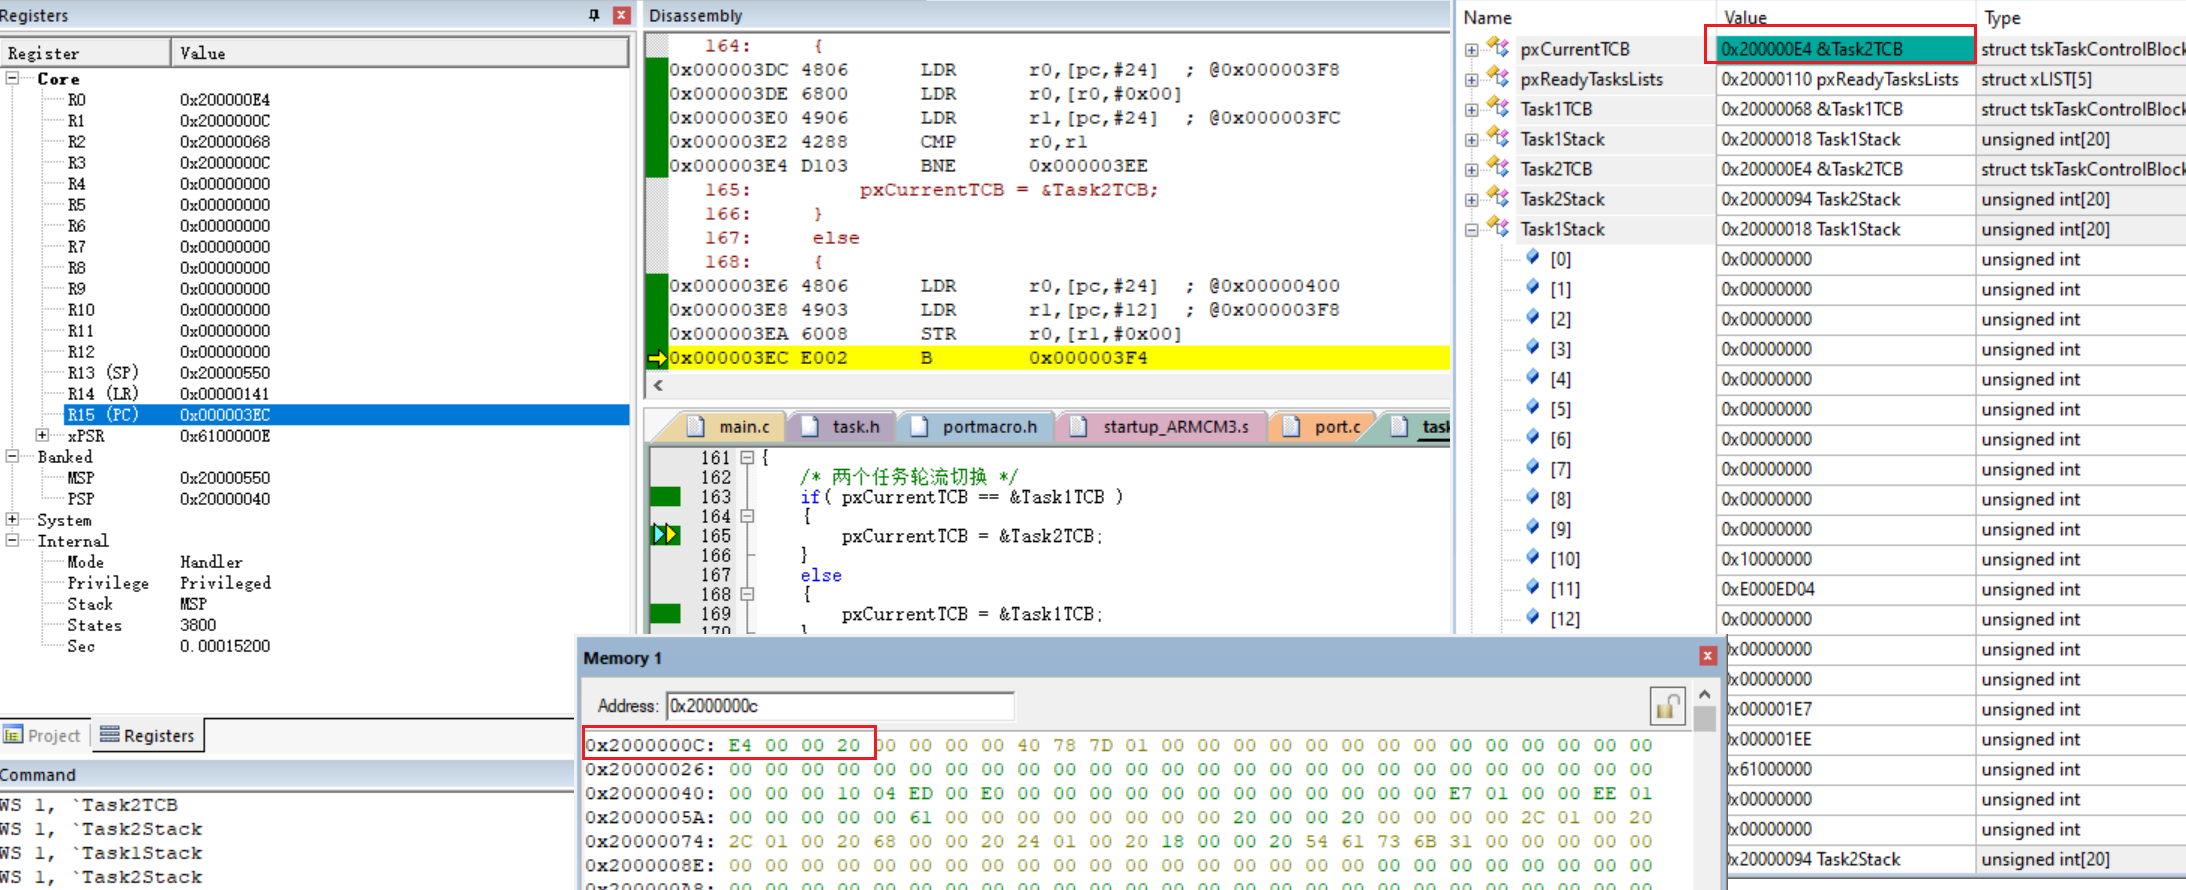Click the element [11] diamond icon
This screenshot has height=890, width=2186.
[1532, 588]
